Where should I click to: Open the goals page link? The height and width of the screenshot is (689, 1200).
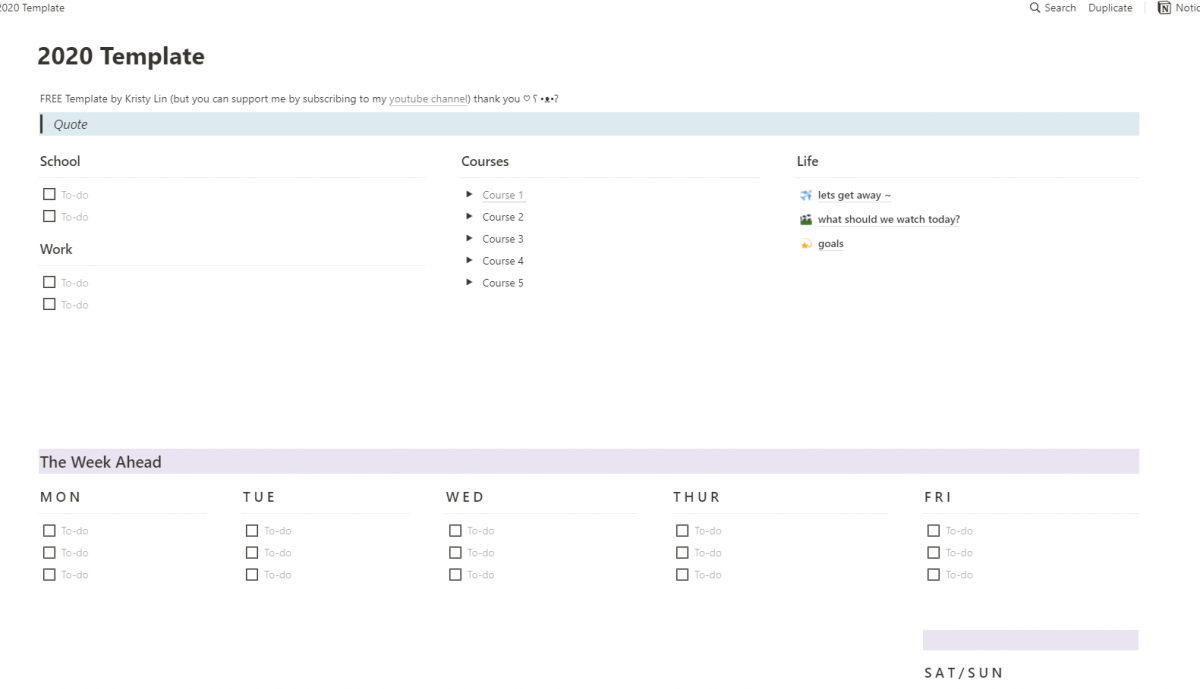tap(831, 244)
